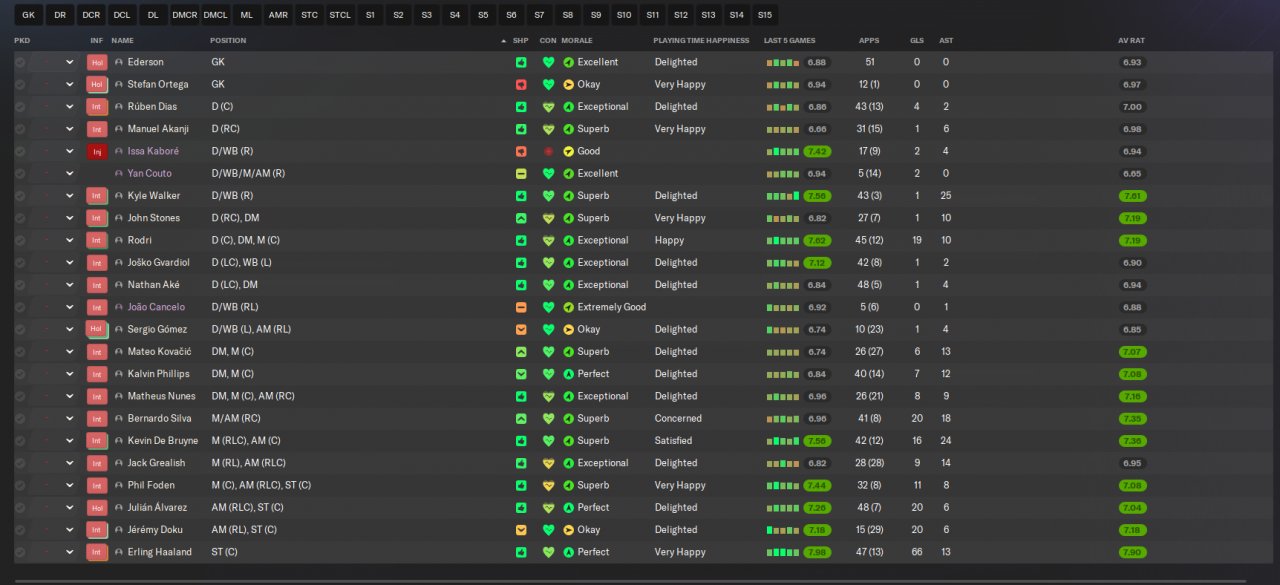
Task: Click Kyle Walker's Int status badge
Action: [x=97, y=196]
